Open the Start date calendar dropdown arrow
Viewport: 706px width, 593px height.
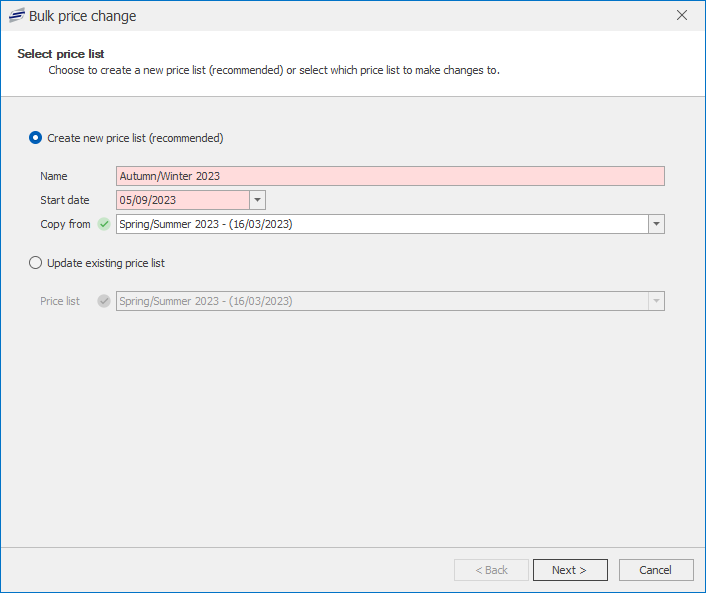click(257, 200)
